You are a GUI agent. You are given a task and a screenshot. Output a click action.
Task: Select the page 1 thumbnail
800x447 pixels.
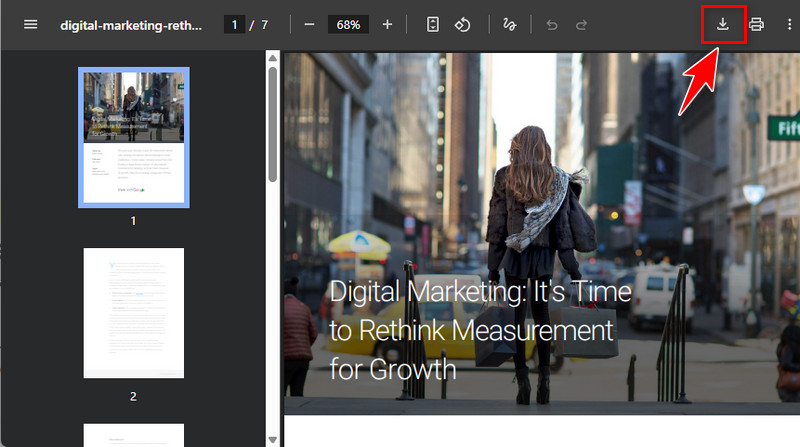point(133,137)
